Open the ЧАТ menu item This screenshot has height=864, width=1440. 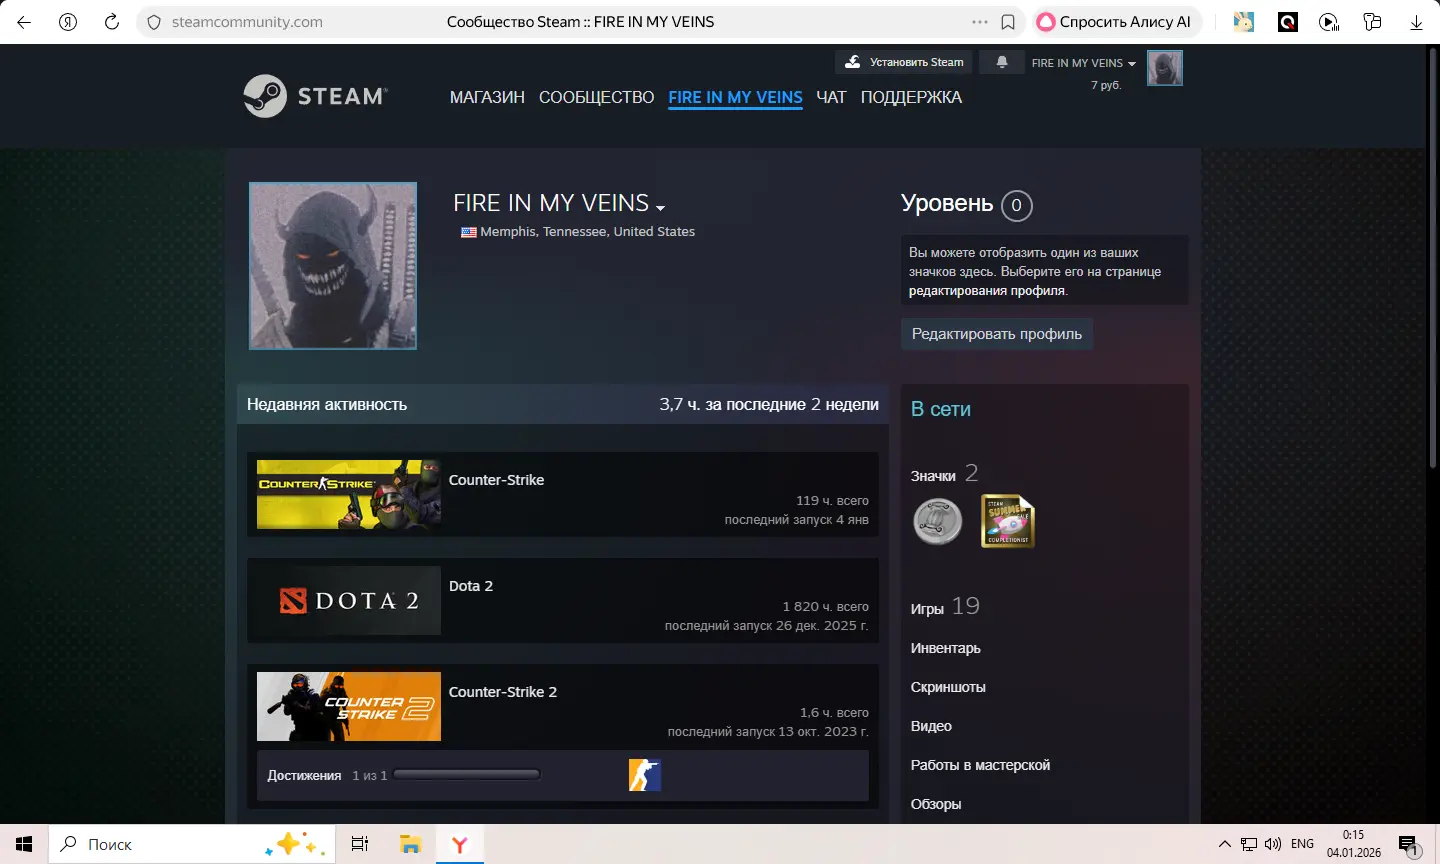point(831,97)
